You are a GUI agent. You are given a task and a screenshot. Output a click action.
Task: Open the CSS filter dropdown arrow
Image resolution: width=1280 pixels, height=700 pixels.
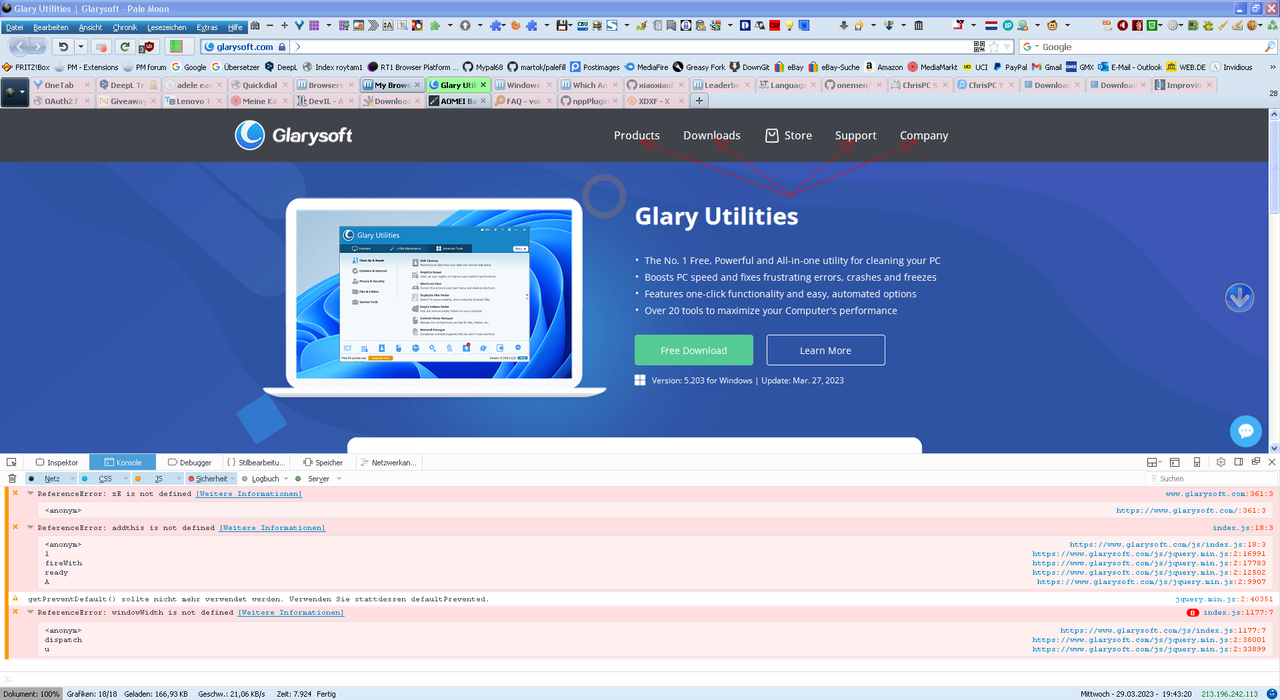coord(124,479)
